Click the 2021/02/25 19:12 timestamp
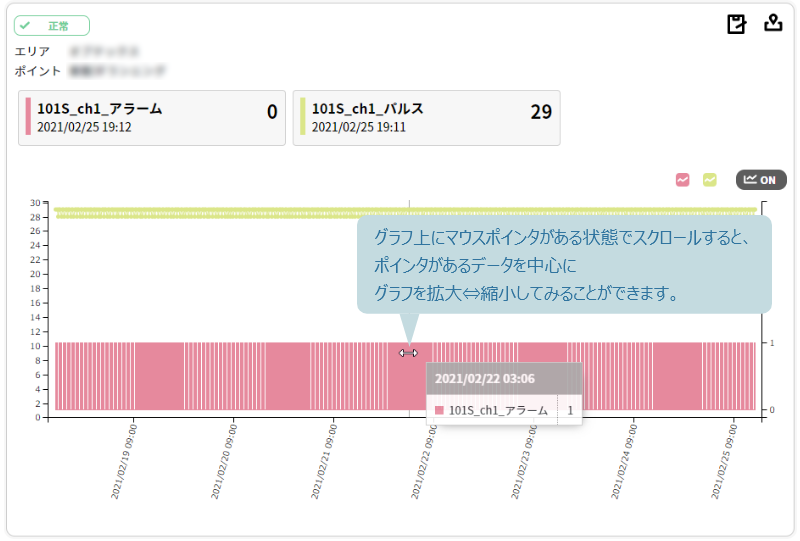Screen dimensions: 800x541 tap(84, 127)
